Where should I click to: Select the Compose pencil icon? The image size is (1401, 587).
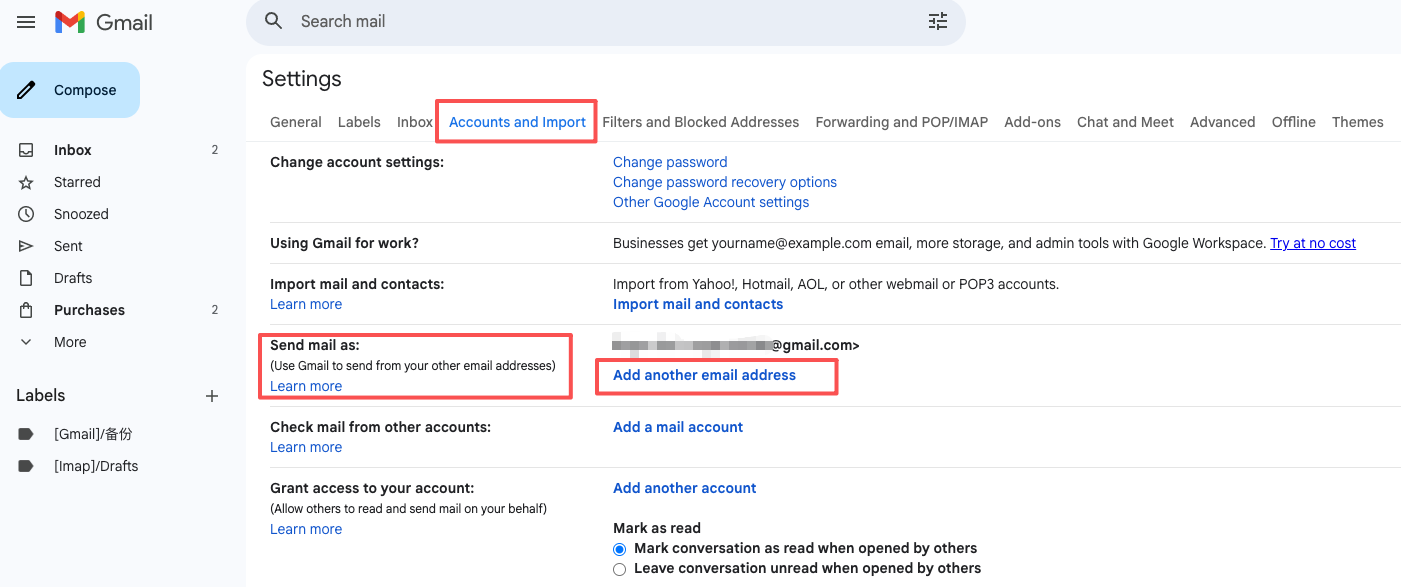click(x=27, y=89)
